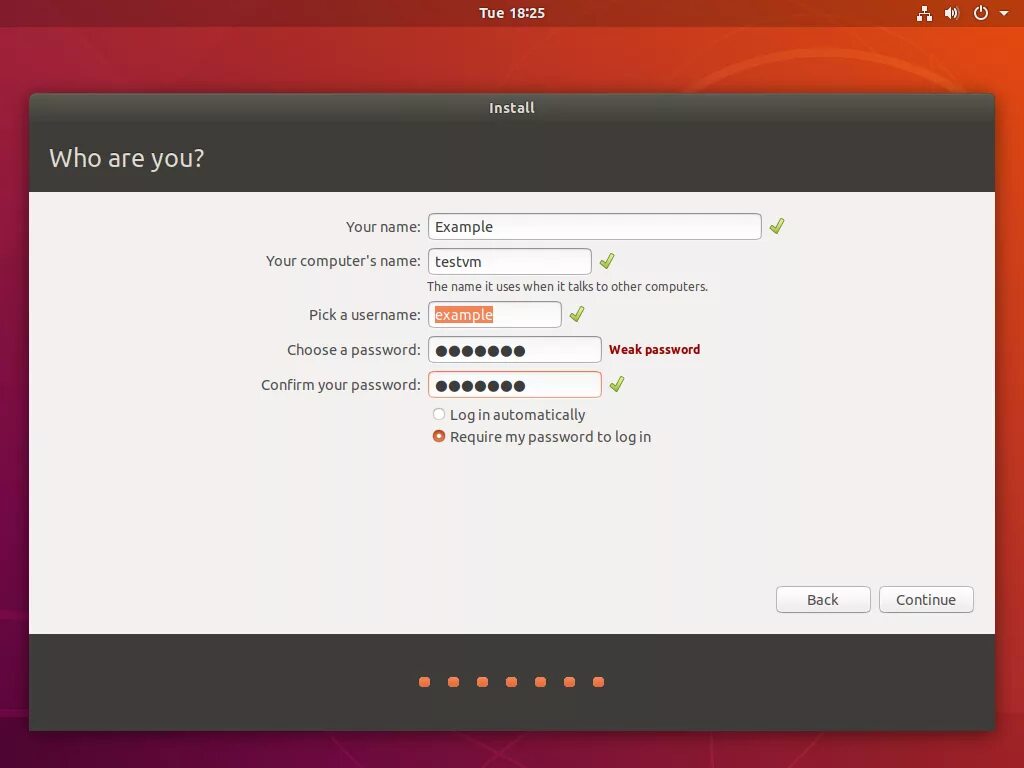The height and width of the screenshot is (768, 1024).
Task: Focus the Choose a password field
Action: click(515, 350)
